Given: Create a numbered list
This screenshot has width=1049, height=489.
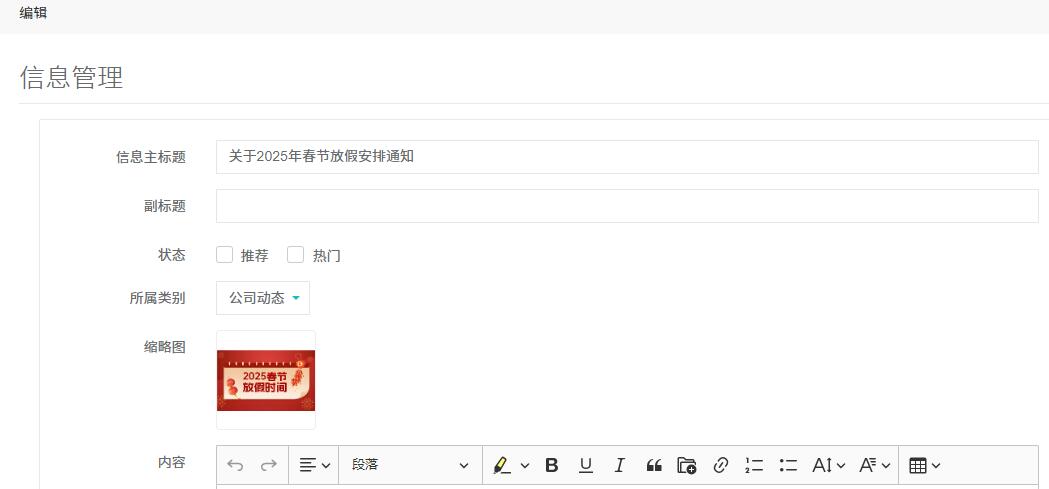Looking at the screenshot, I should tap(754, 465).
